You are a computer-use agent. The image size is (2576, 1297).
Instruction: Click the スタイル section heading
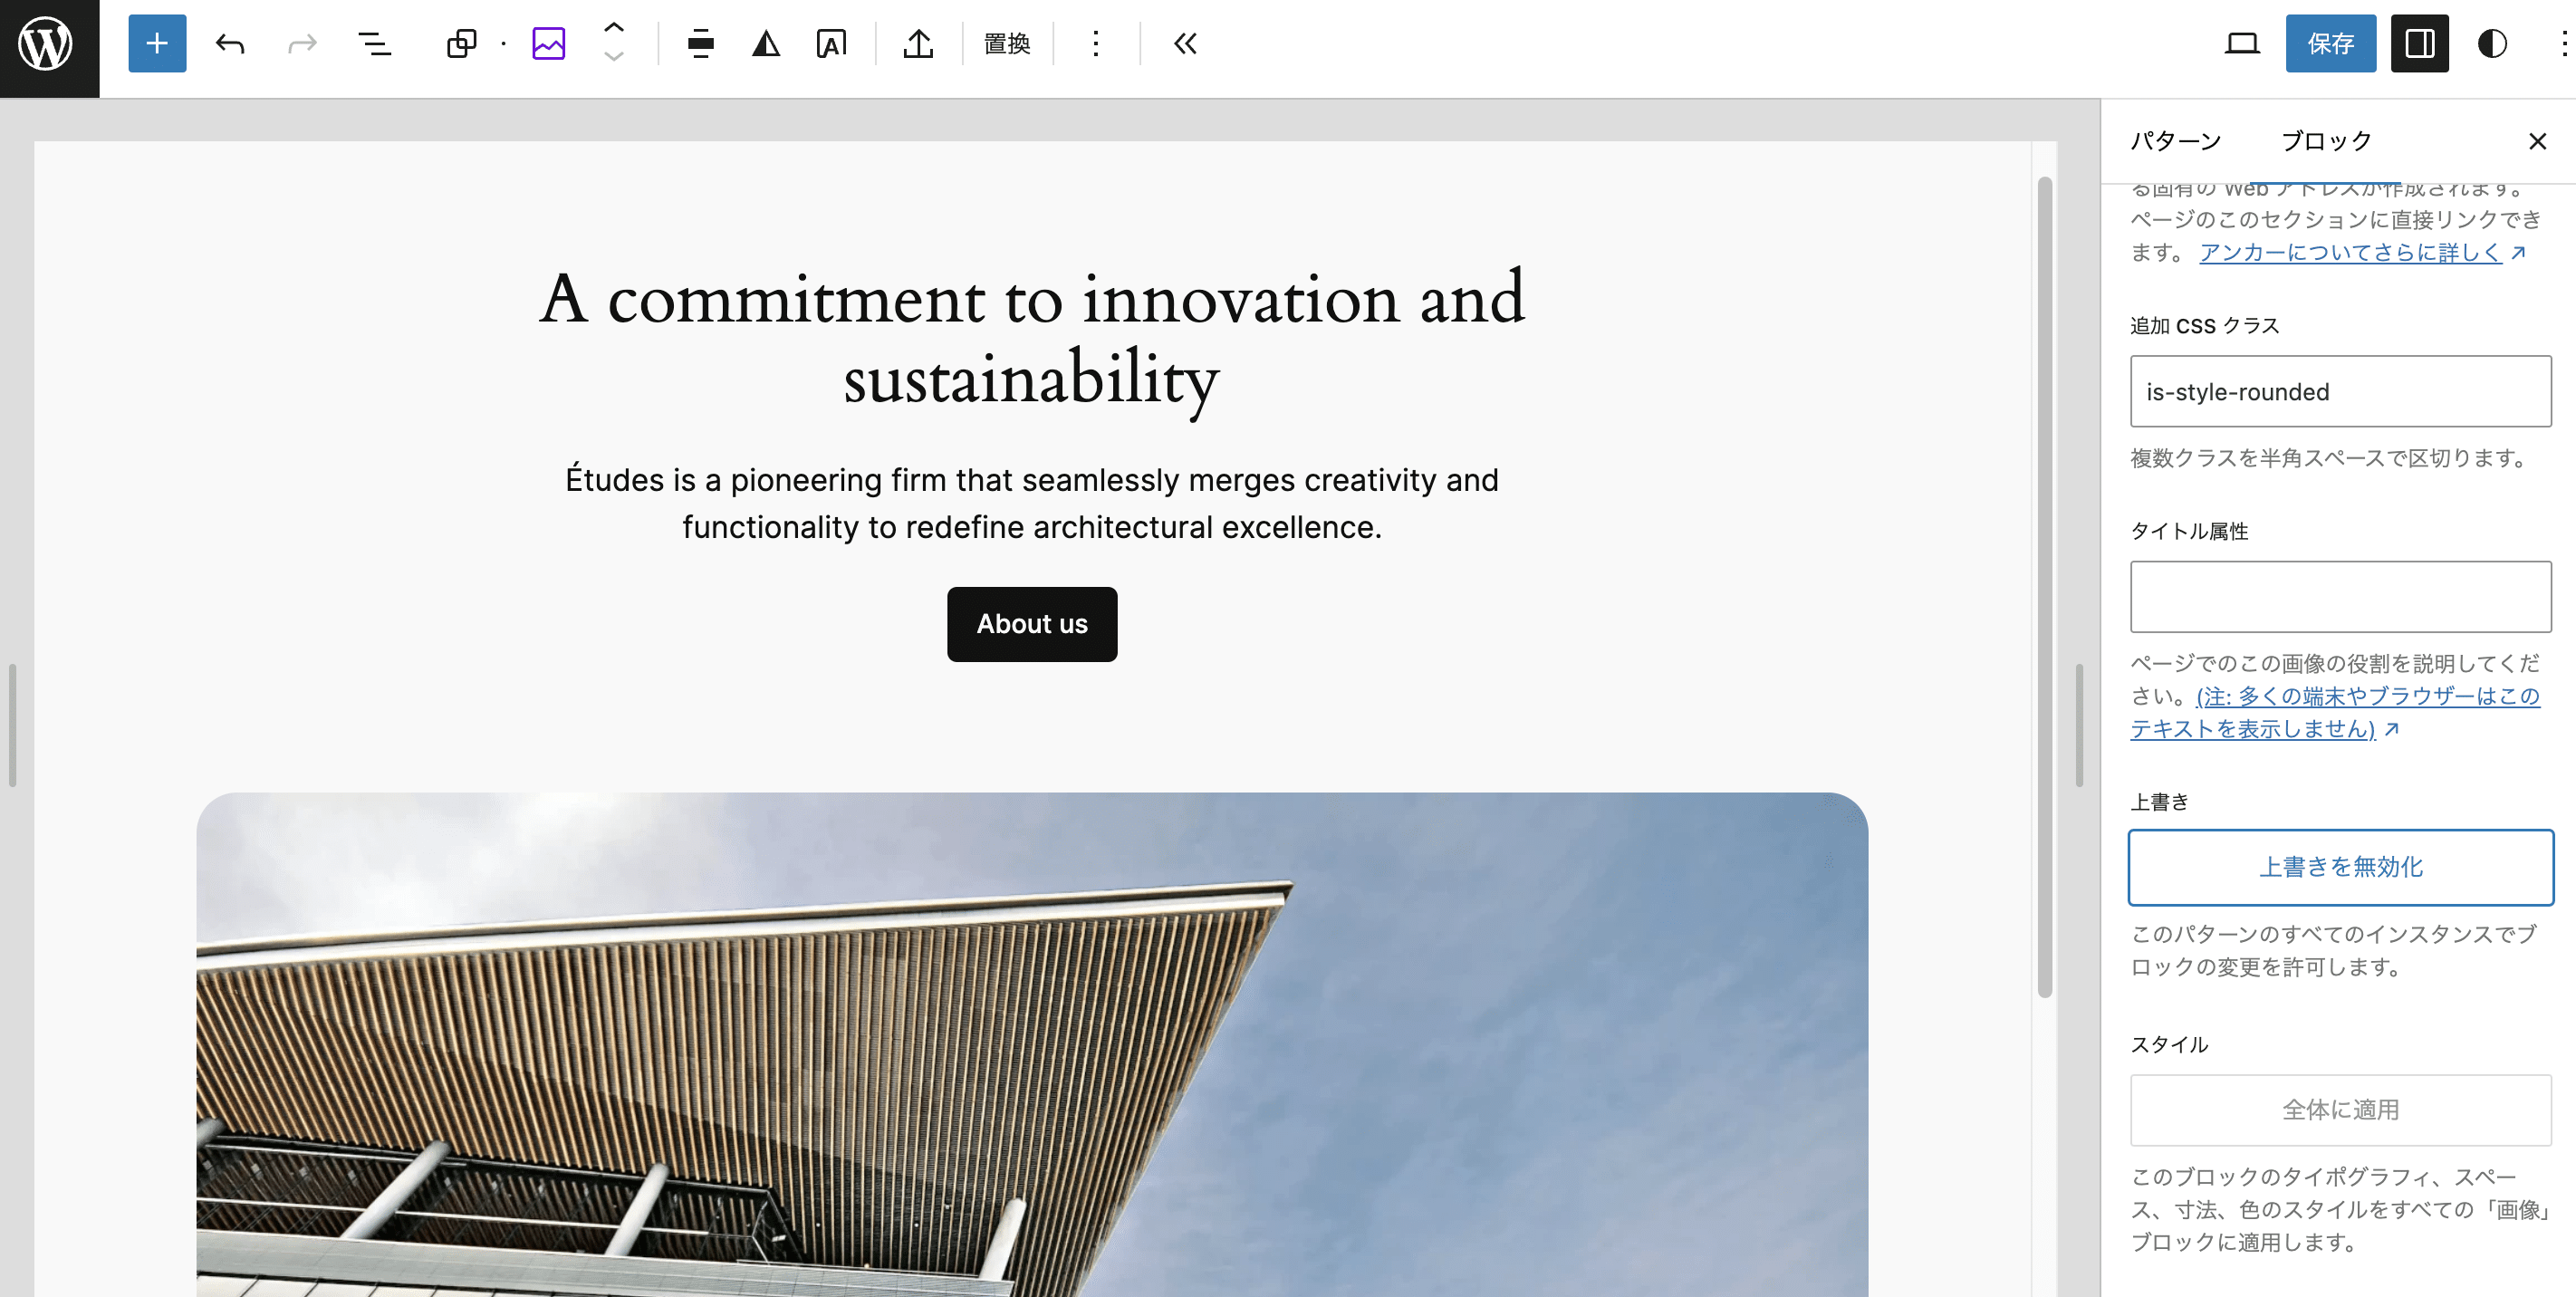[x=2169, y=1045]
